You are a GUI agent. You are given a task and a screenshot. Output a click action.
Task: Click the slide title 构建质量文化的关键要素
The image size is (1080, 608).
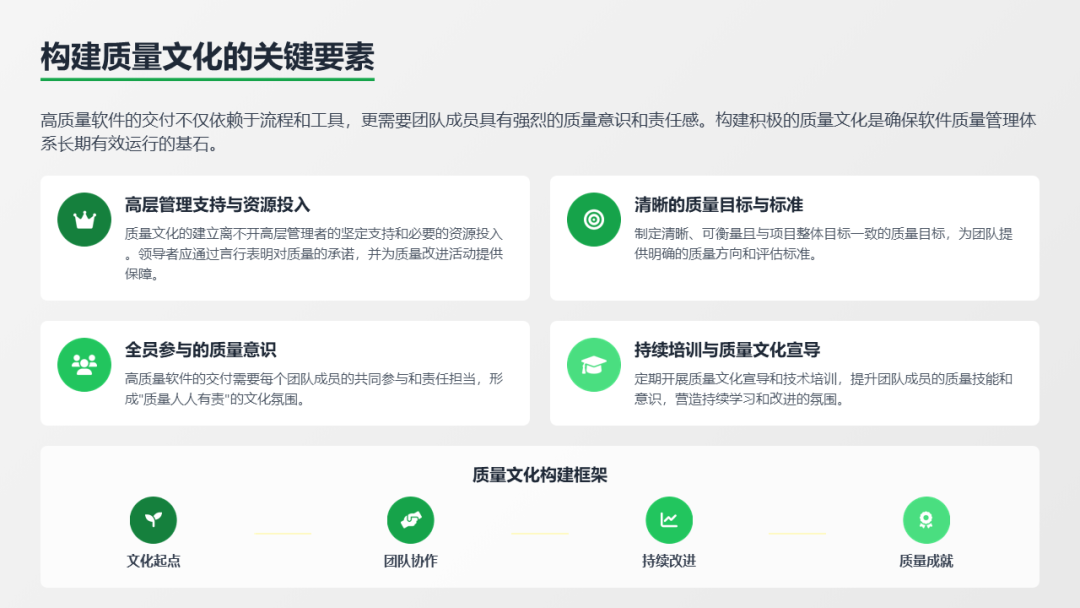[x=207, y=58]
